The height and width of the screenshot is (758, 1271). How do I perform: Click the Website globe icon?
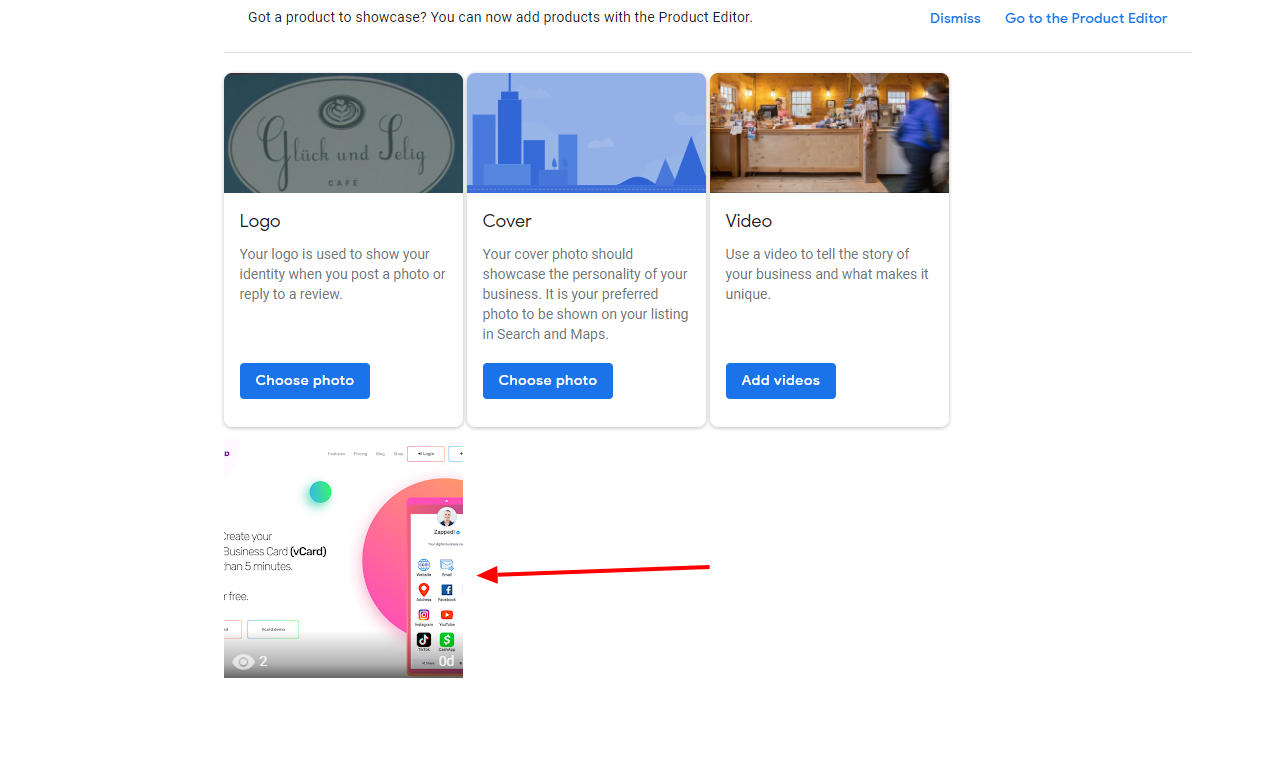coord(424,565)
